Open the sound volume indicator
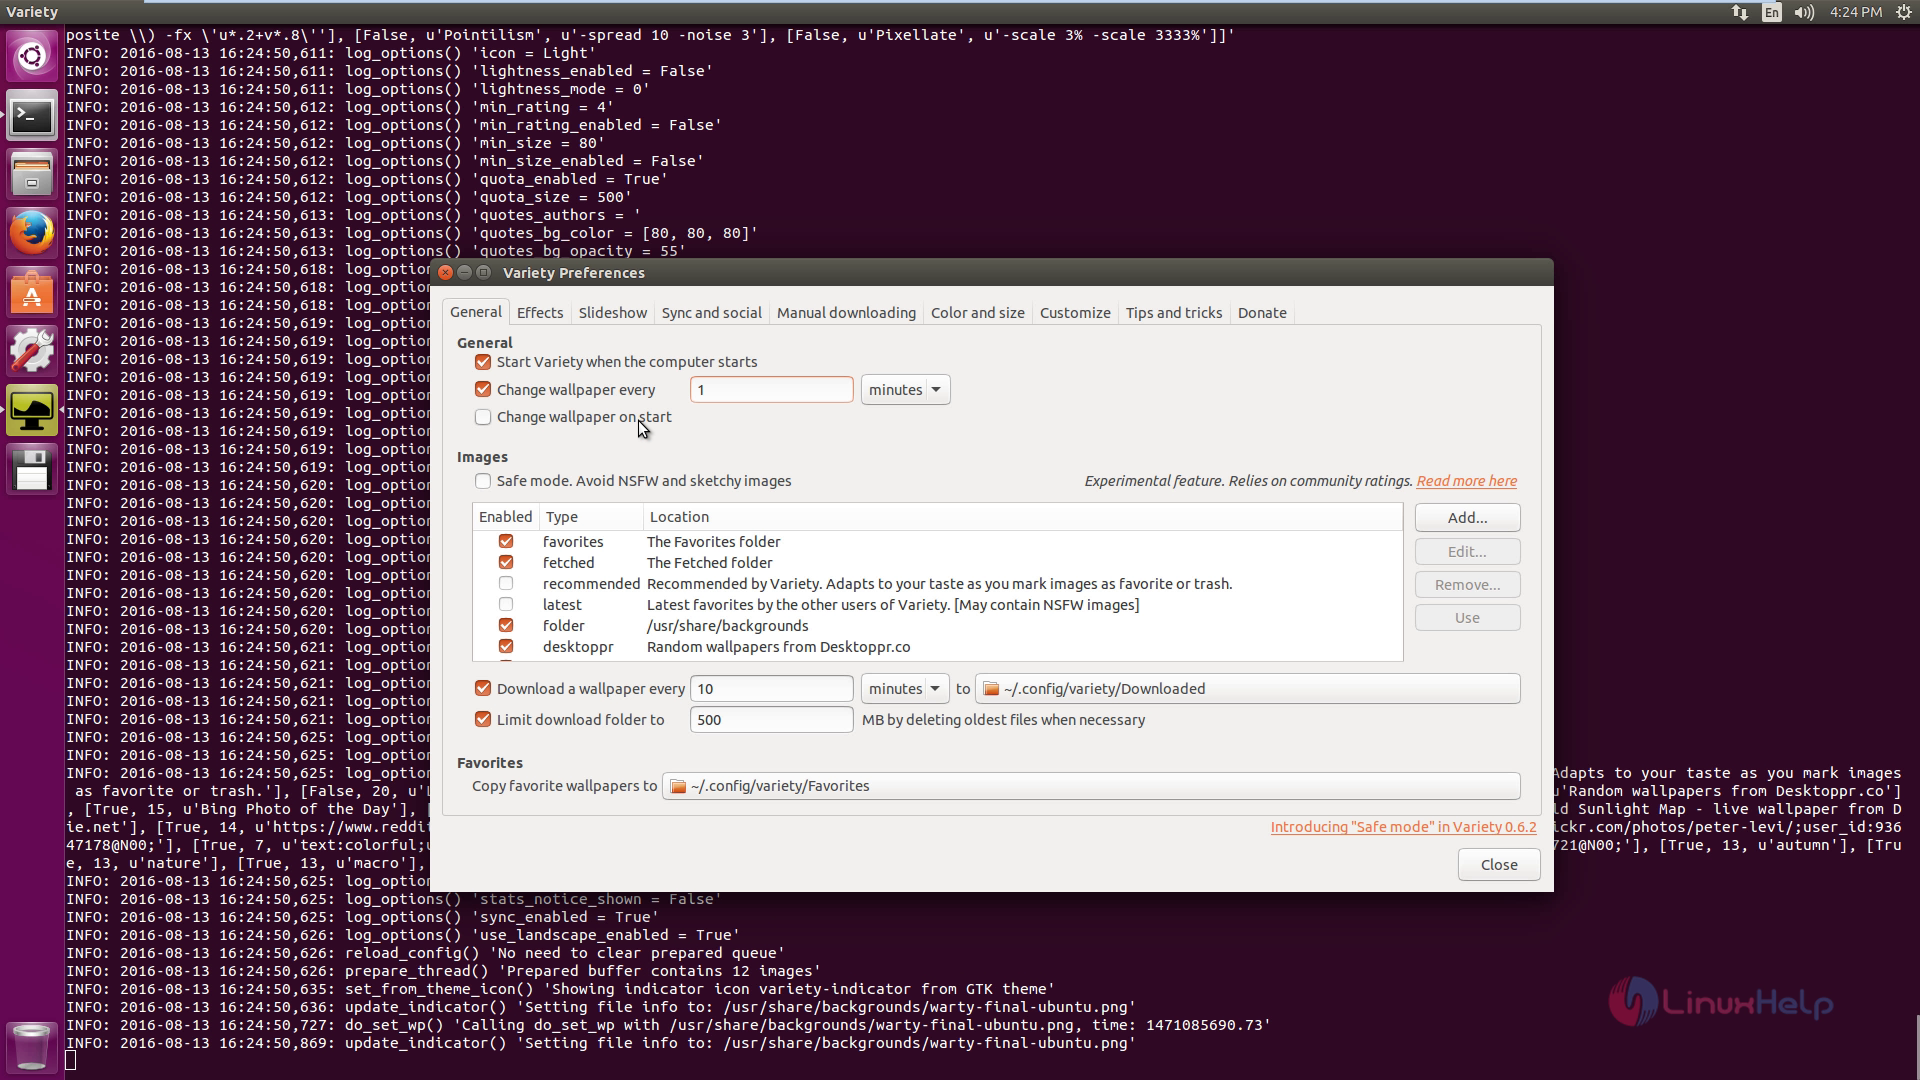 pos(1804,12)
